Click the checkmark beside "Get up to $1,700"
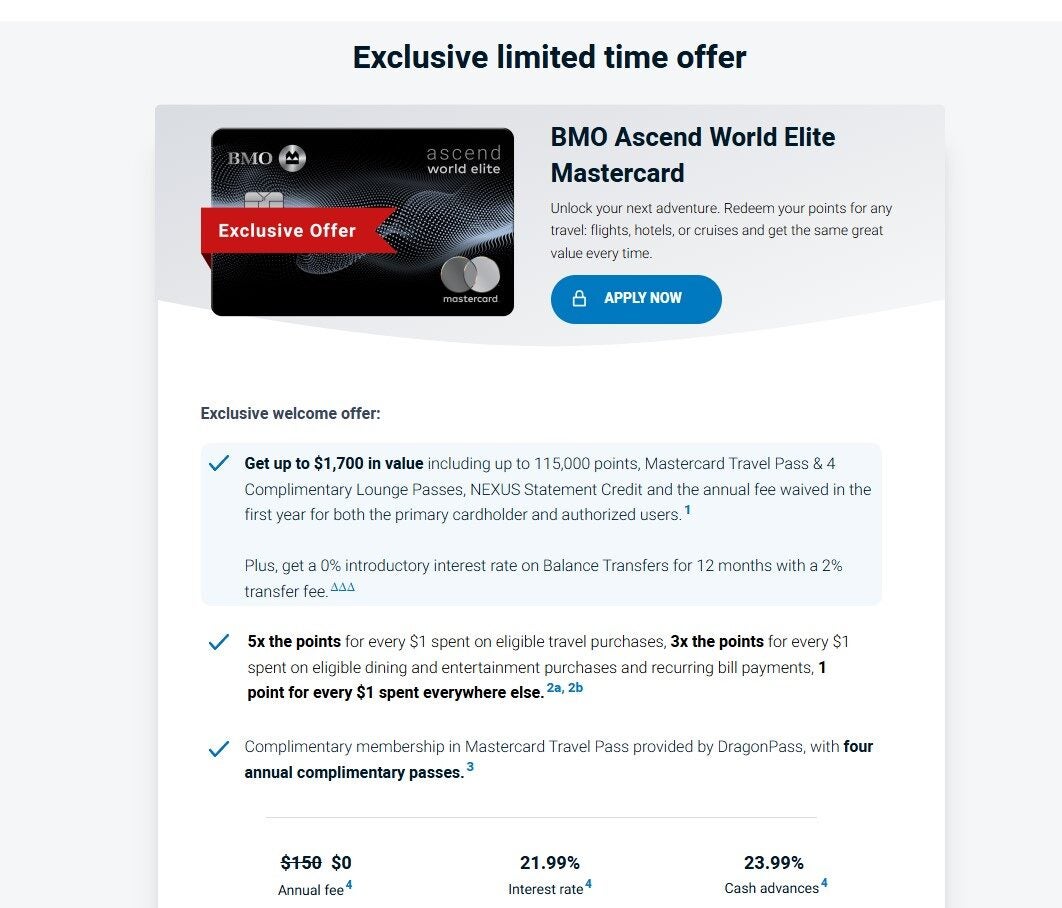Screen dimensions: 1062x908 (218, 464)
